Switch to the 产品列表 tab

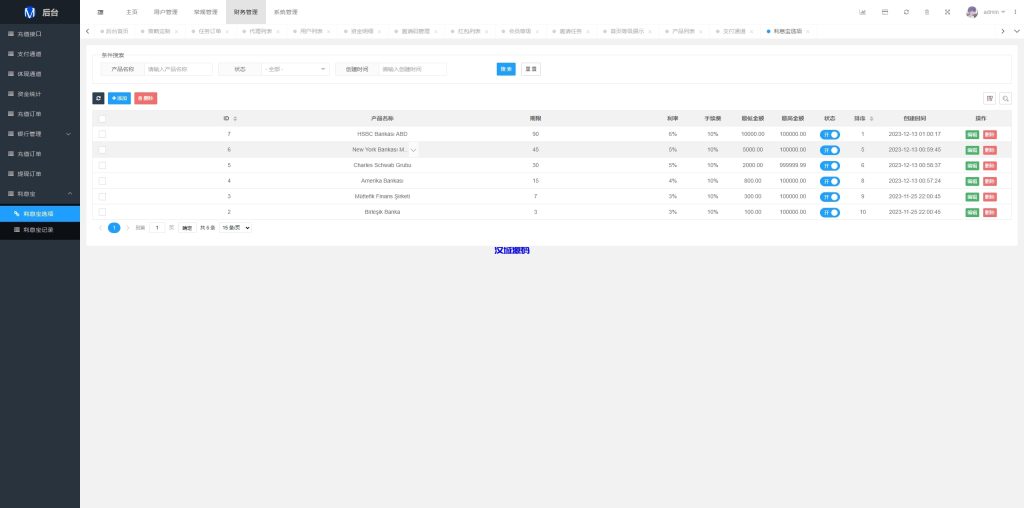point(682,32)
